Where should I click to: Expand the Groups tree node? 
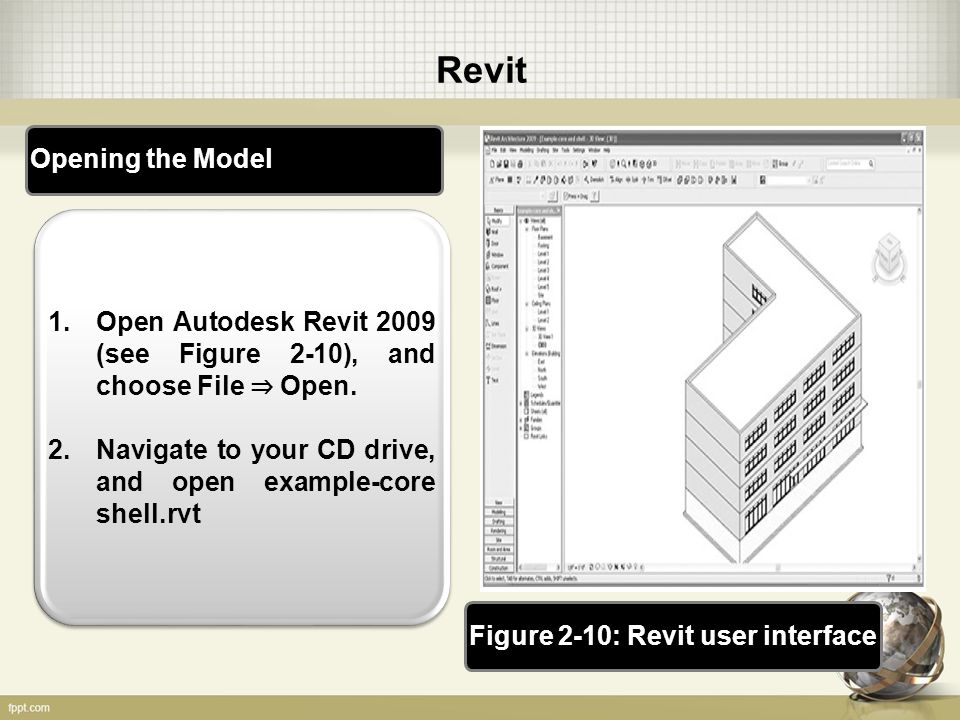[x=521, y=428]
